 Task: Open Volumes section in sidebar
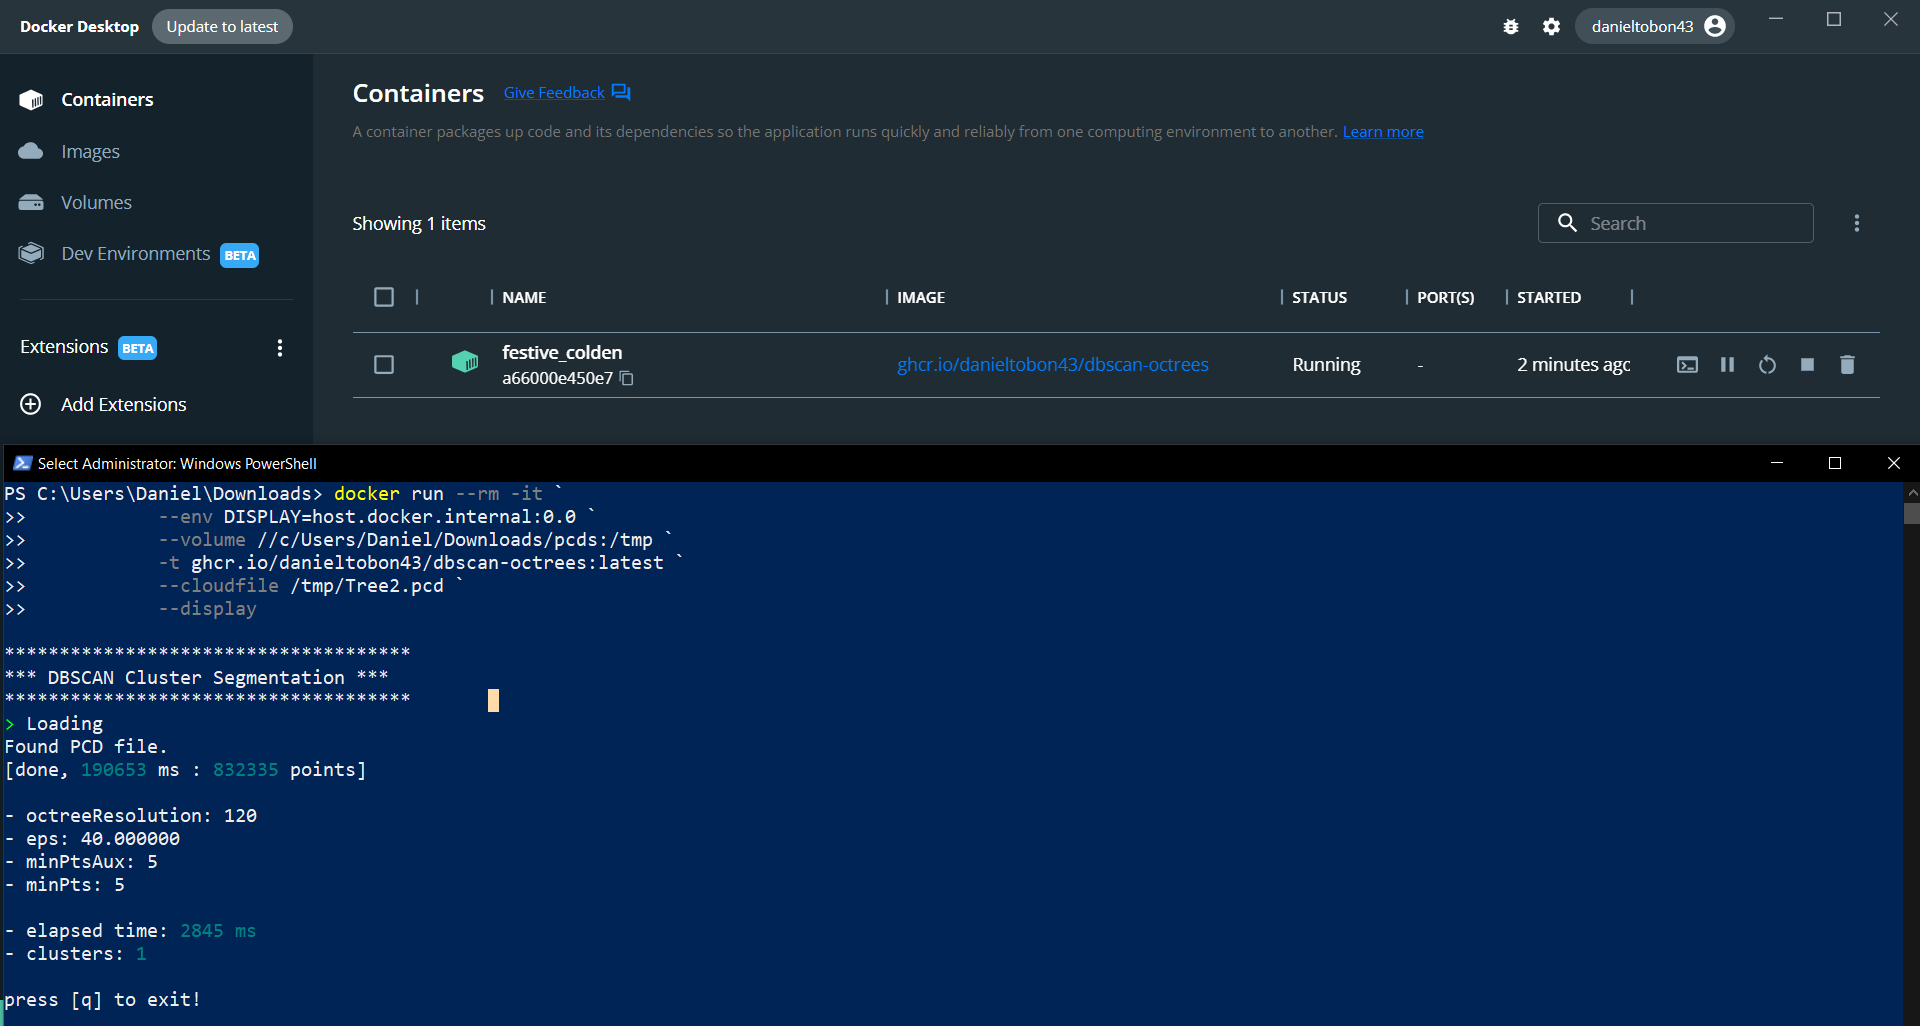click(x=96, y=203)
